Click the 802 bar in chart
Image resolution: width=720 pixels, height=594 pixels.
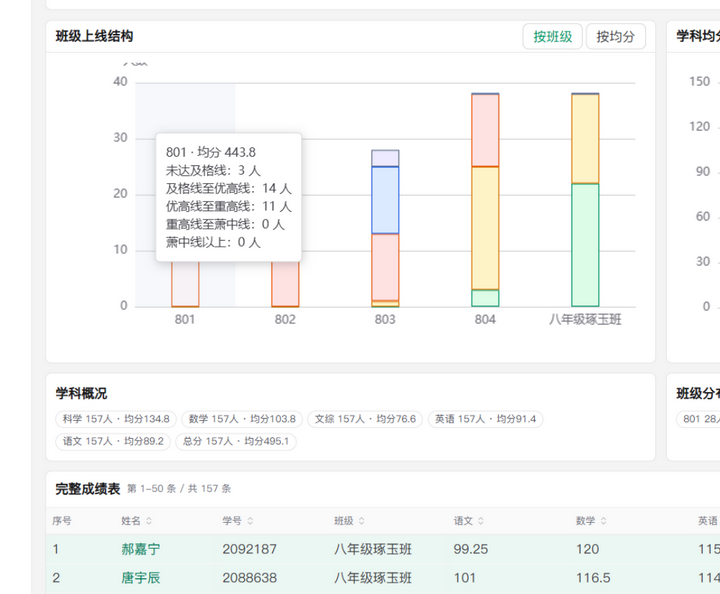(285, 284)
